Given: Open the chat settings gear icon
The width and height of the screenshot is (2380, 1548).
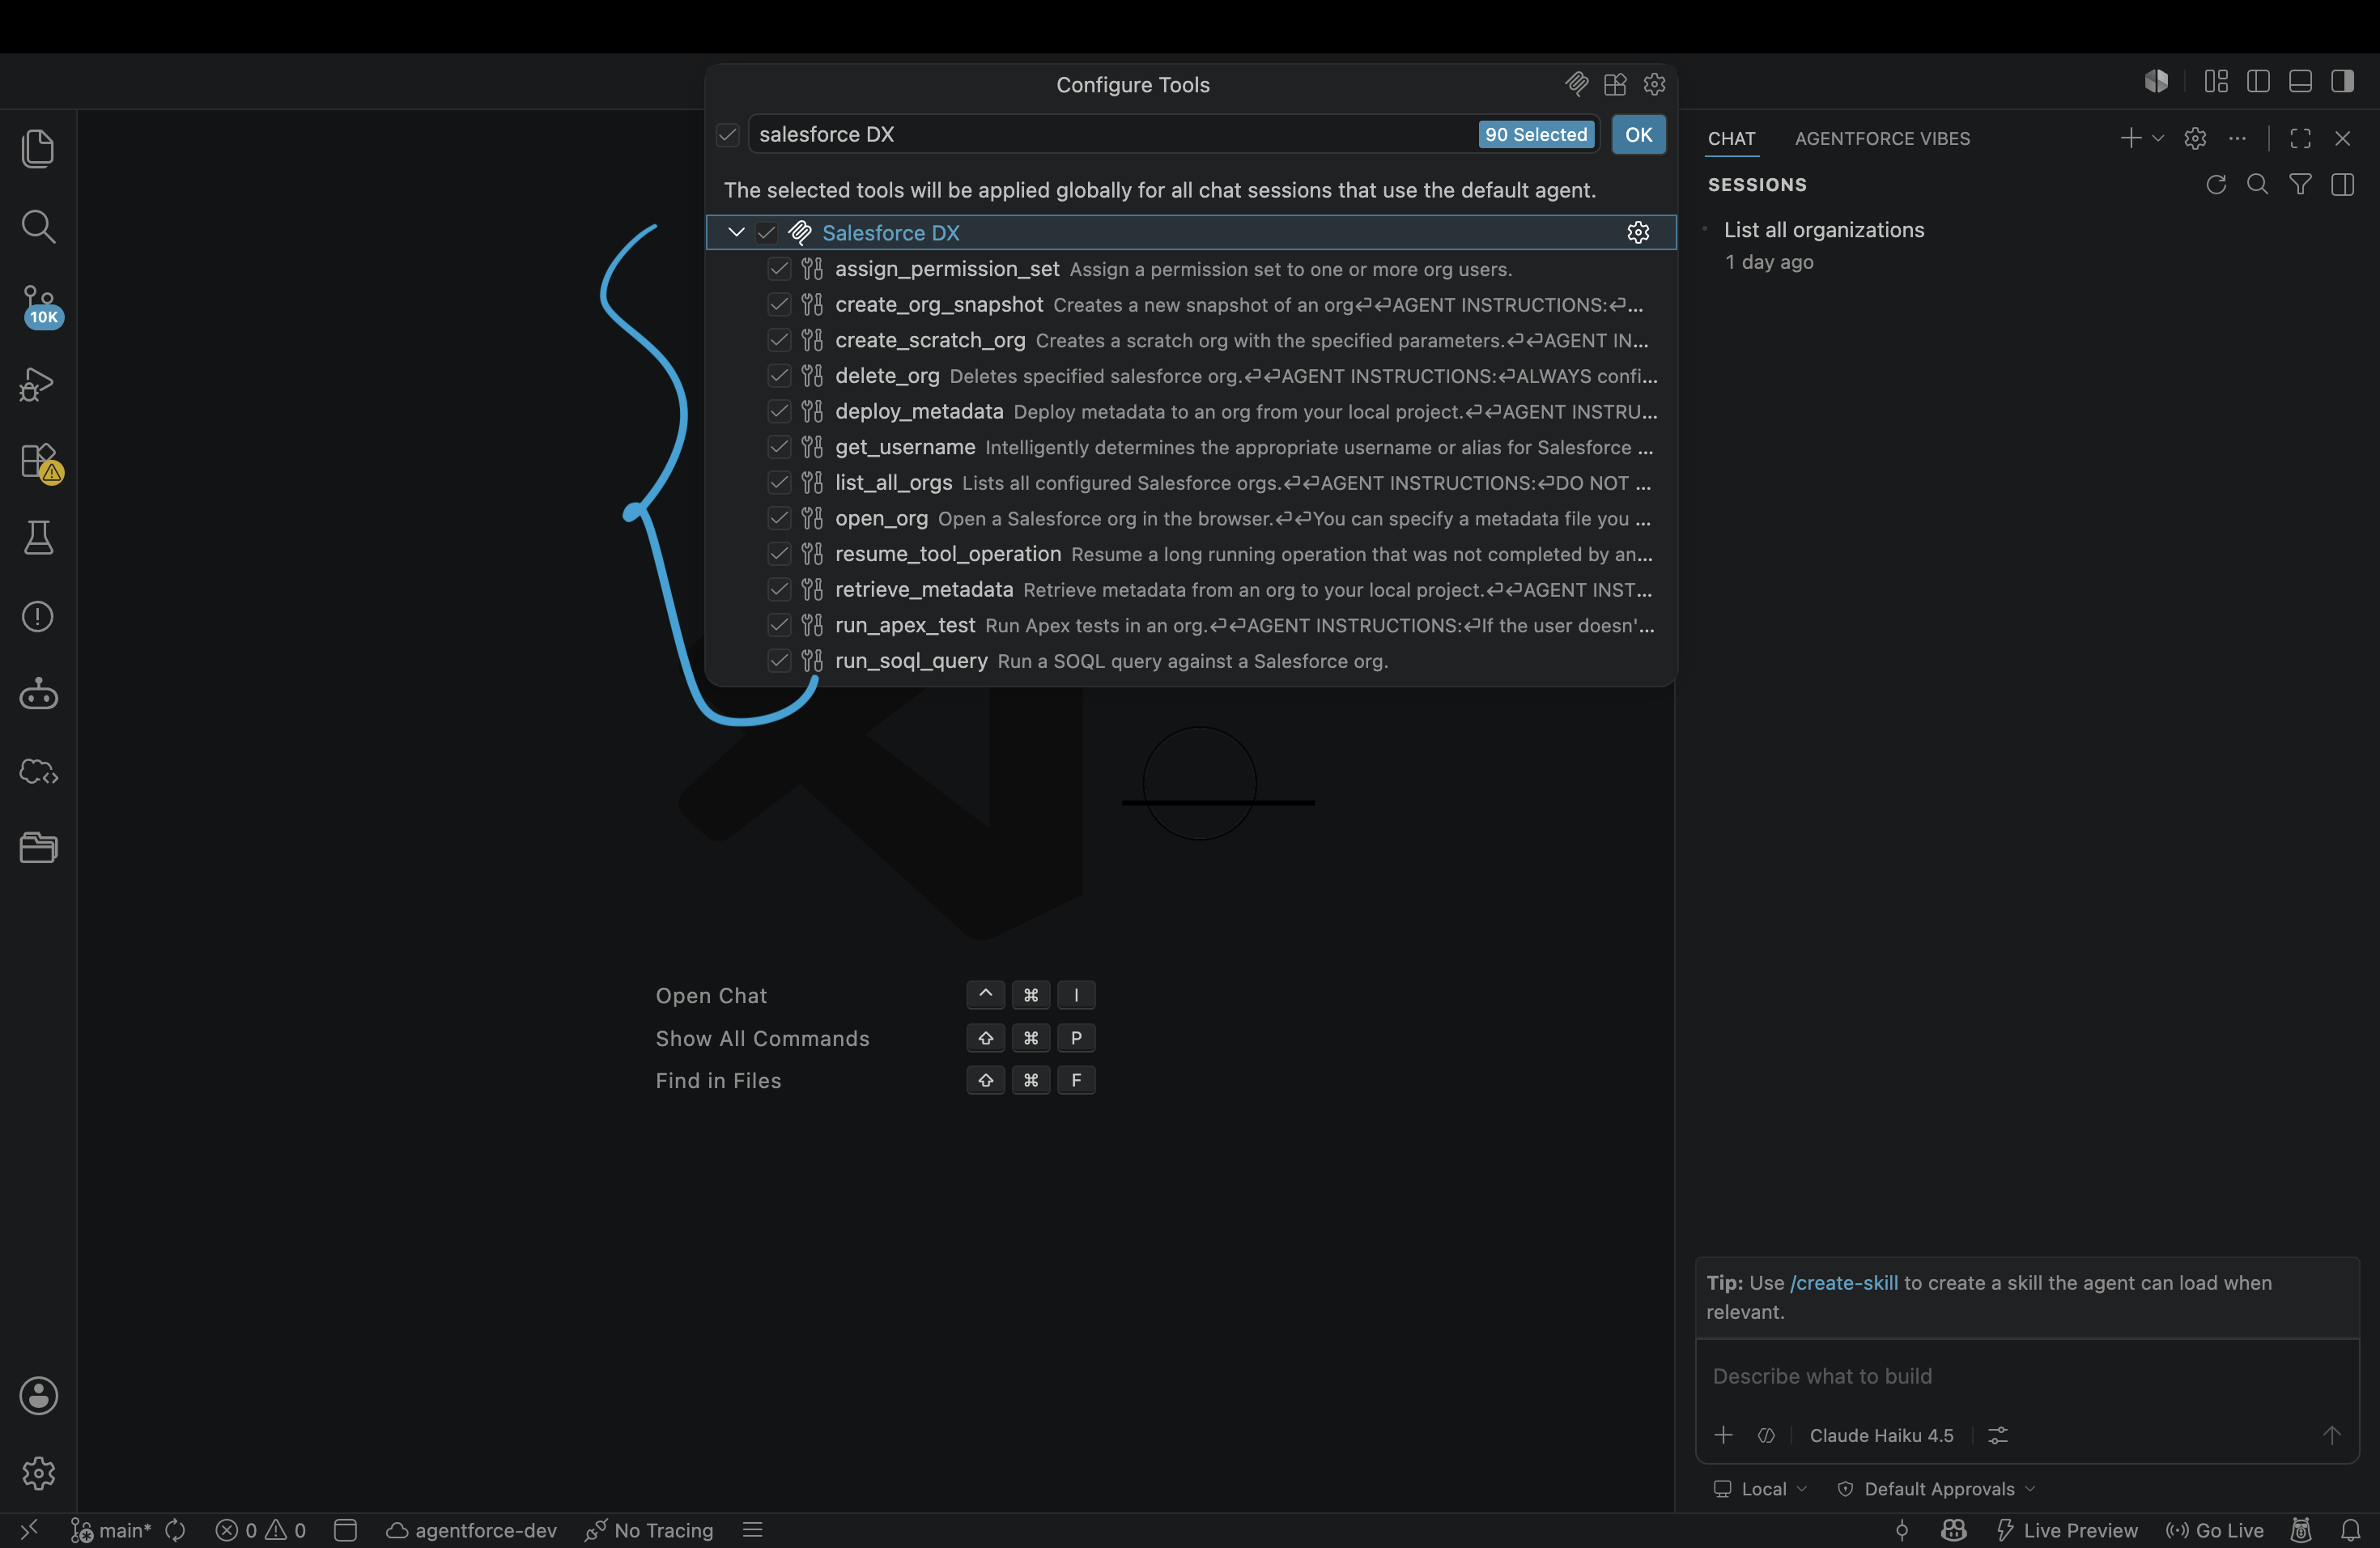Looking at the screenshot, I should pos(2195,138).
